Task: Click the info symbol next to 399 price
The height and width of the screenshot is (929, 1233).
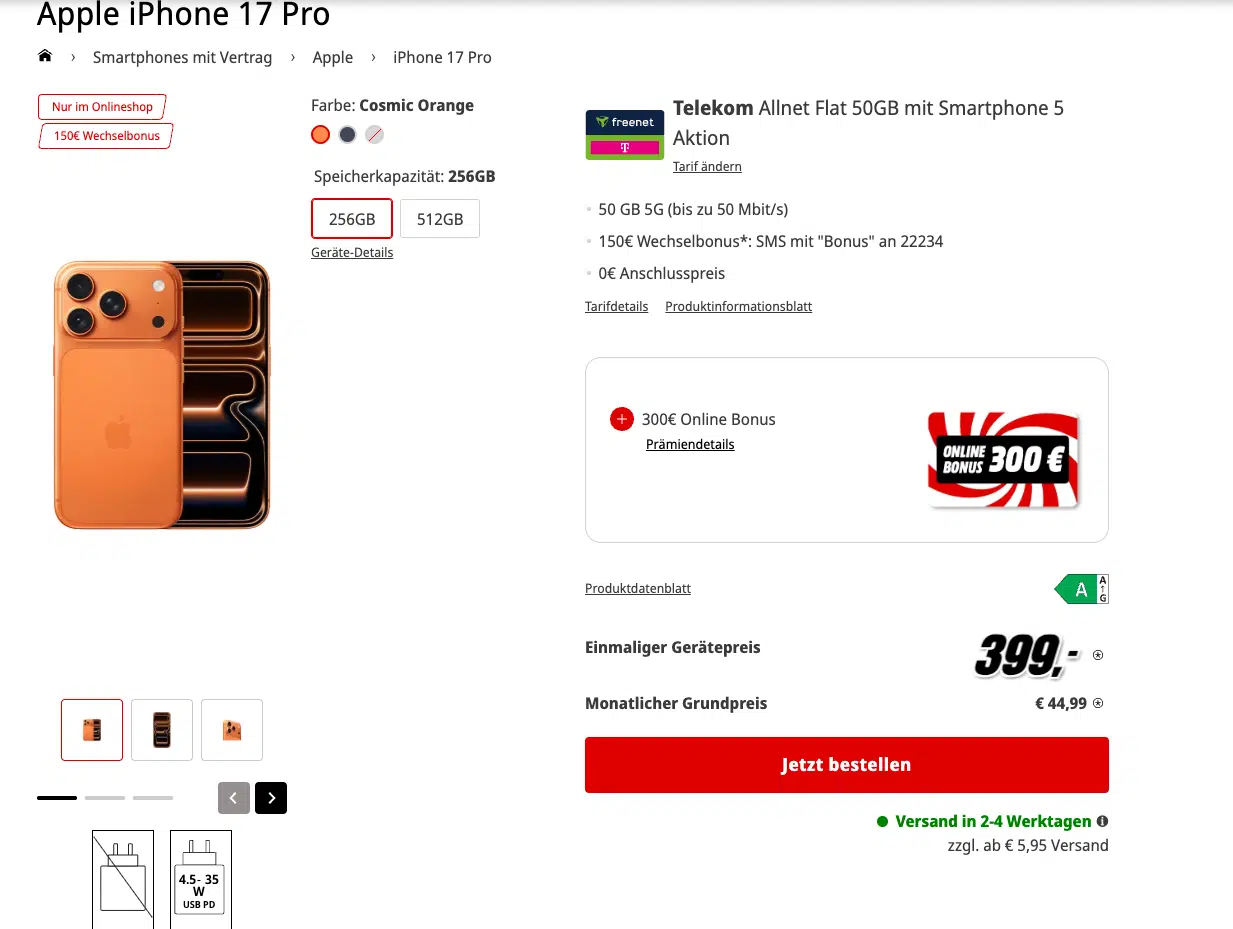Action: tap(1098, 655)
